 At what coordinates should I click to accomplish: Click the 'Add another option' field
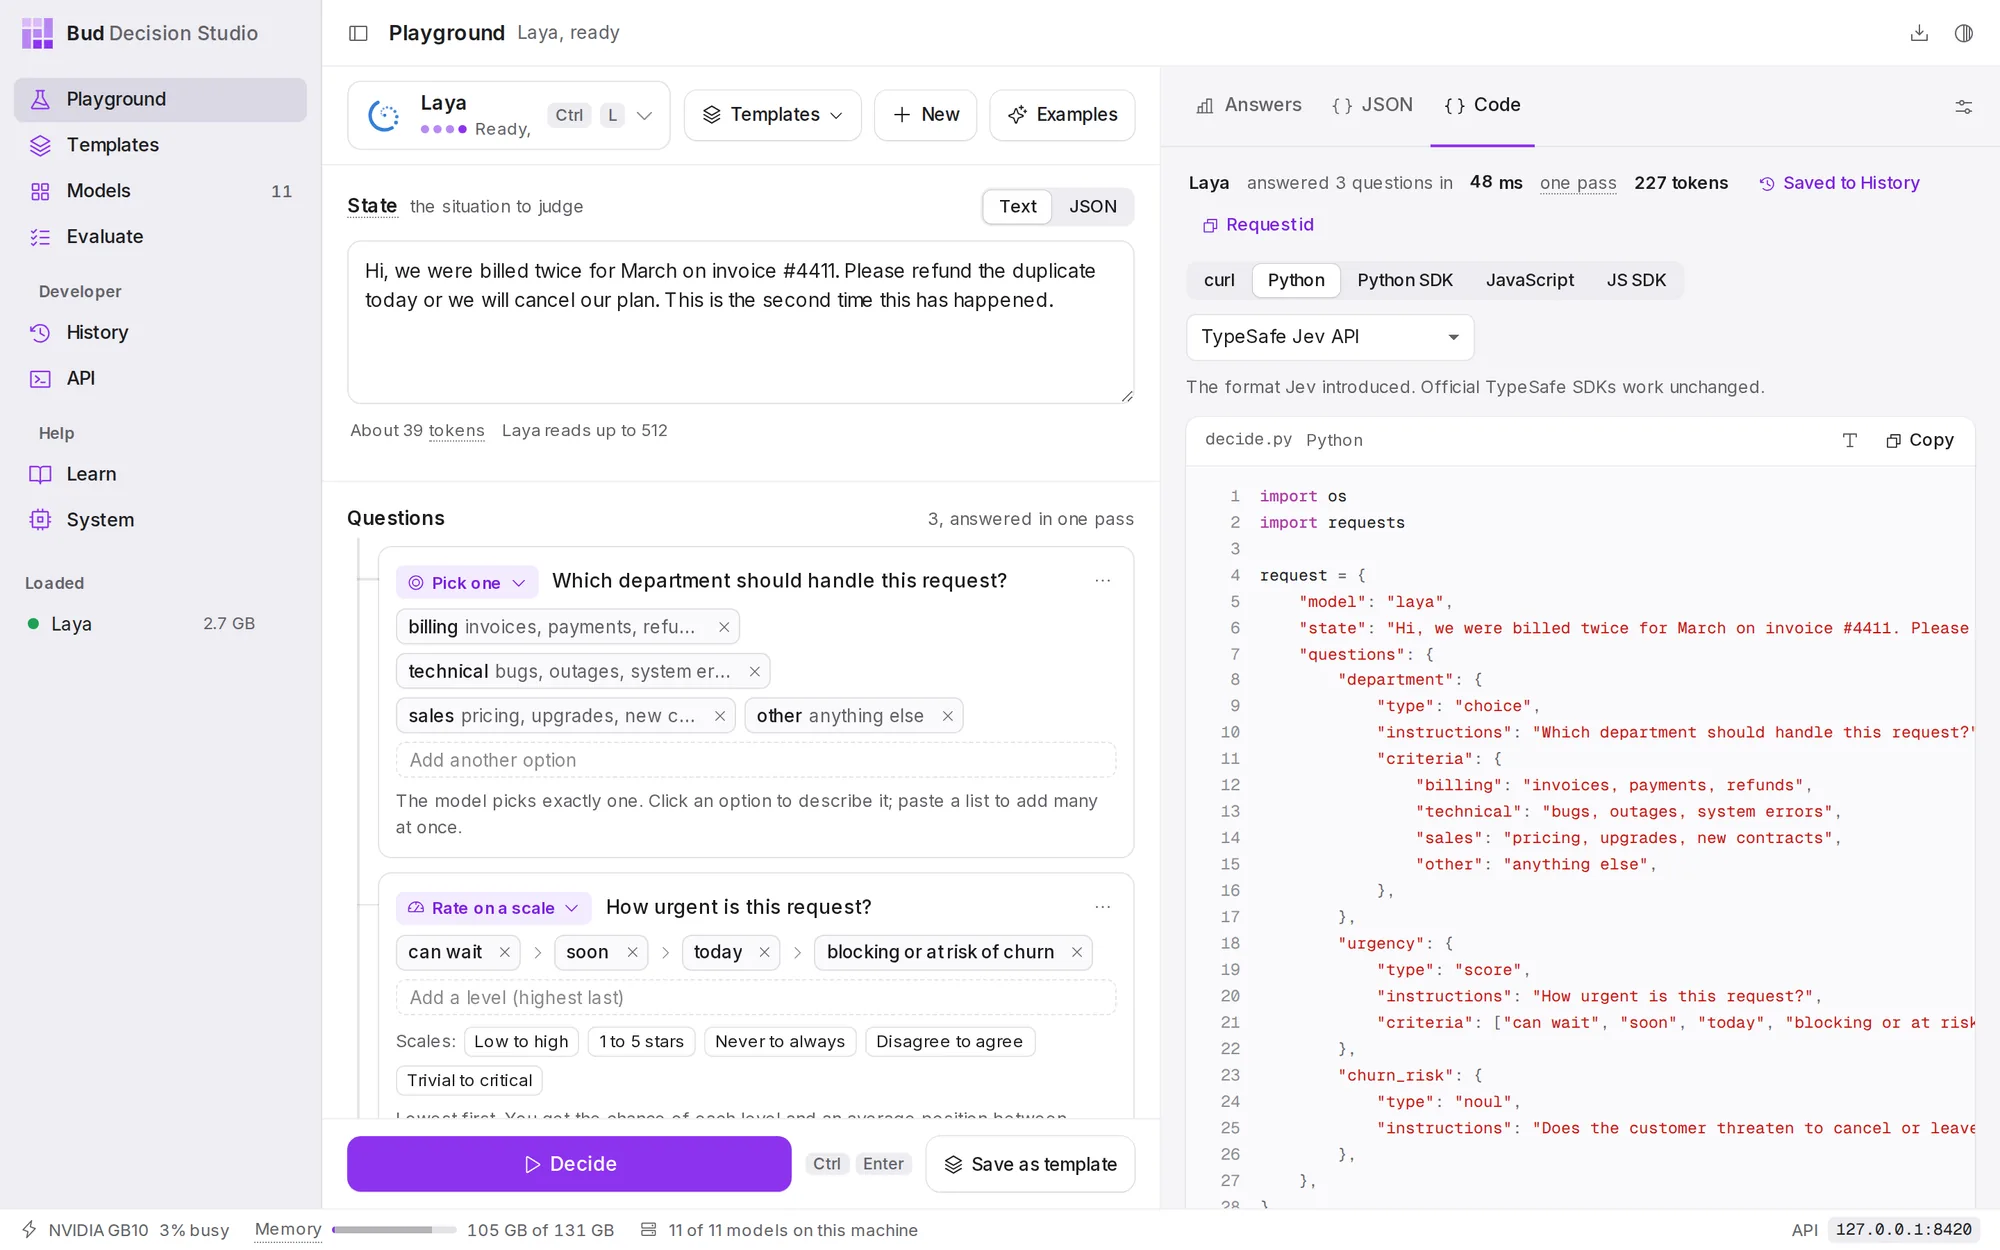tap(756, 761)
